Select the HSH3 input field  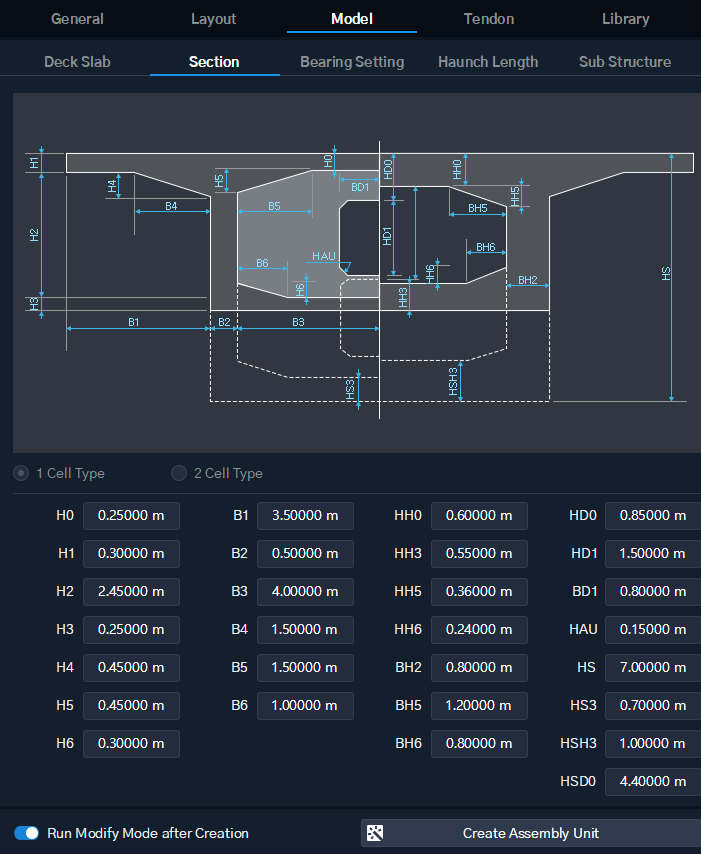click(x=653, y=744)
